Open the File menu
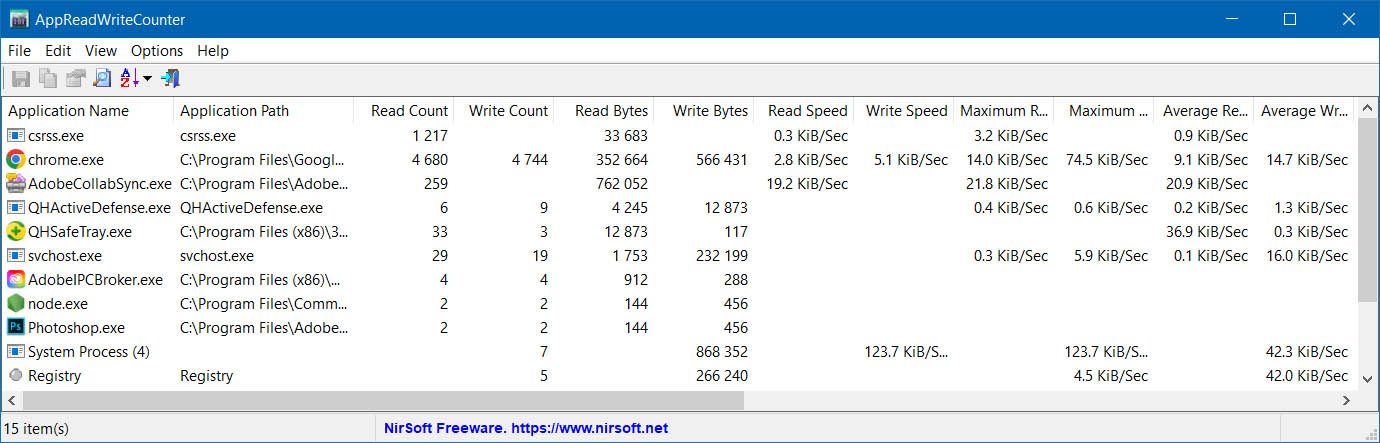Image resolution: width=1380 pixels, height=443 pixels. (19, 50)
